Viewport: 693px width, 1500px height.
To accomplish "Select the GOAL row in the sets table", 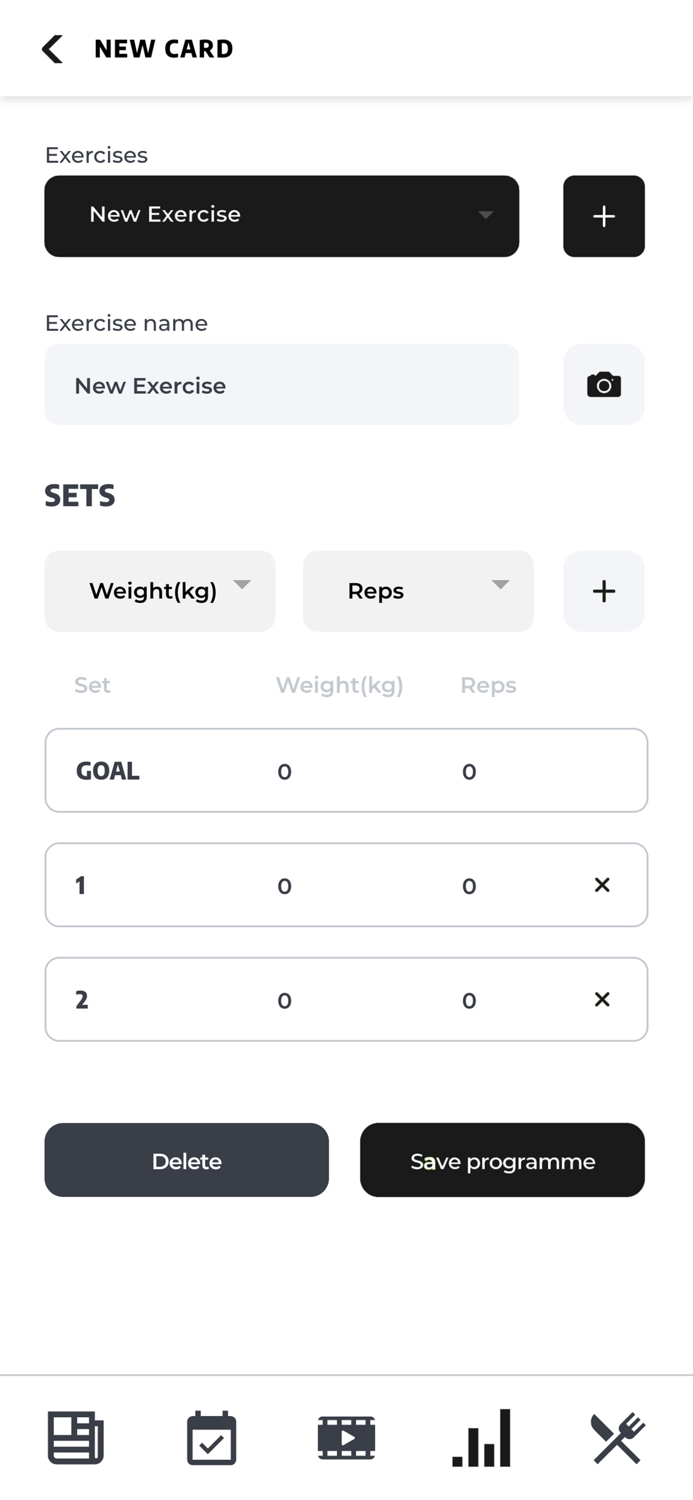I will pyautogui.click(x=346, y=770).
